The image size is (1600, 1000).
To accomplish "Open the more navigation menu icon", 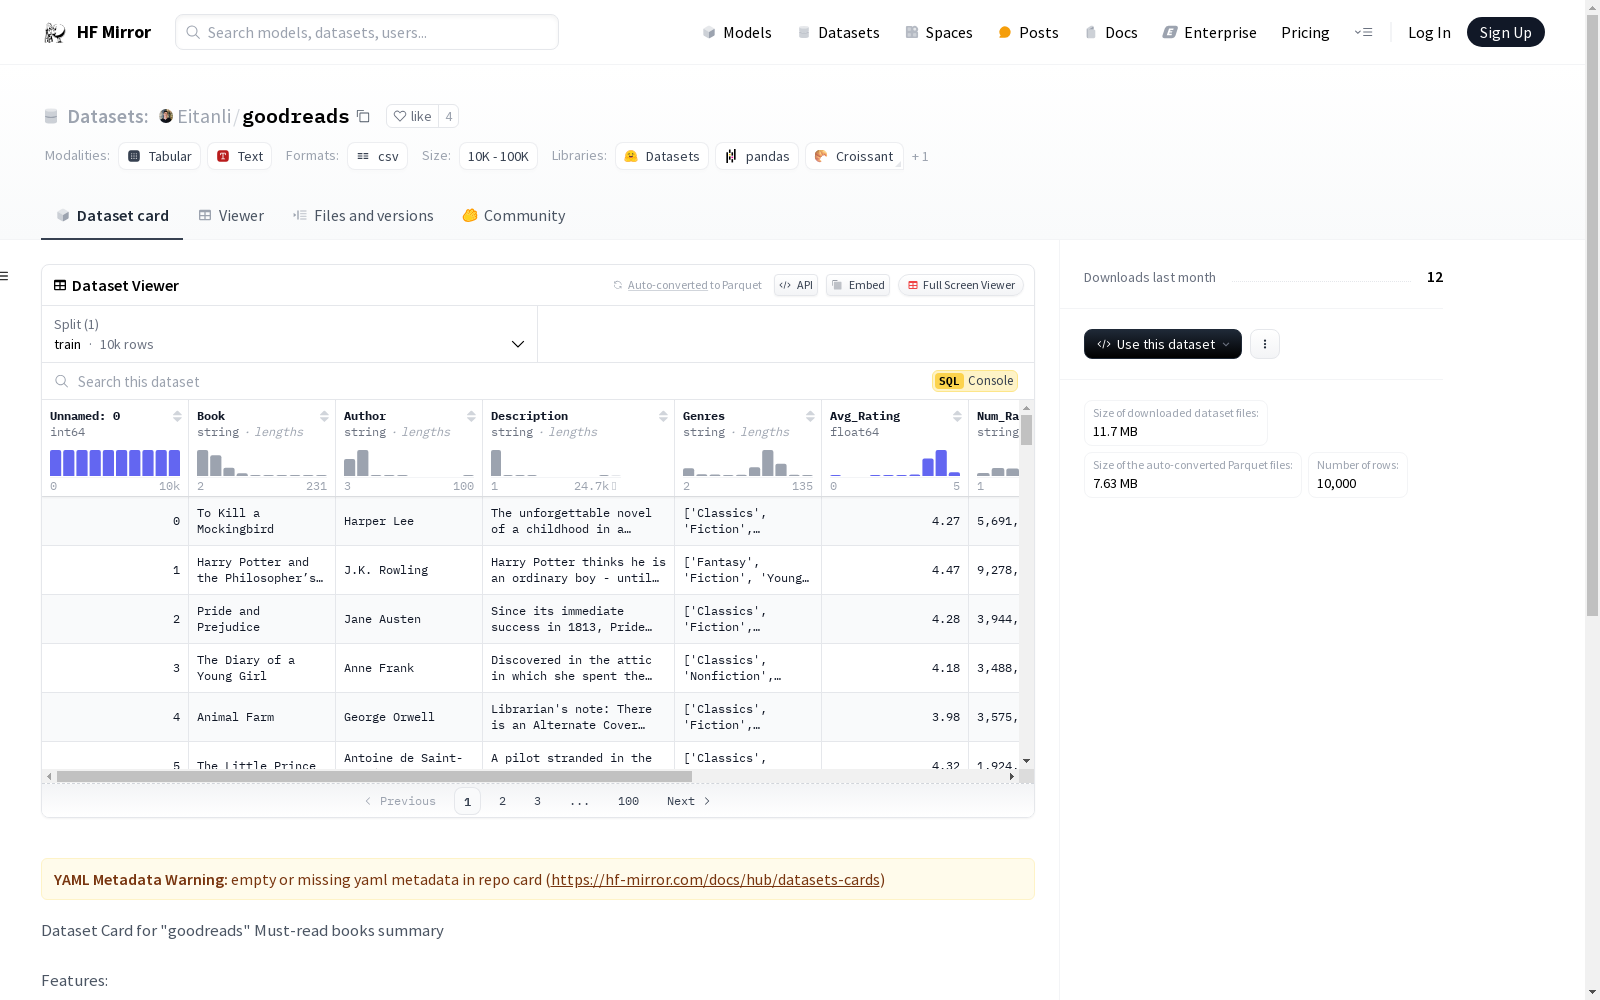I will 1363,32.
